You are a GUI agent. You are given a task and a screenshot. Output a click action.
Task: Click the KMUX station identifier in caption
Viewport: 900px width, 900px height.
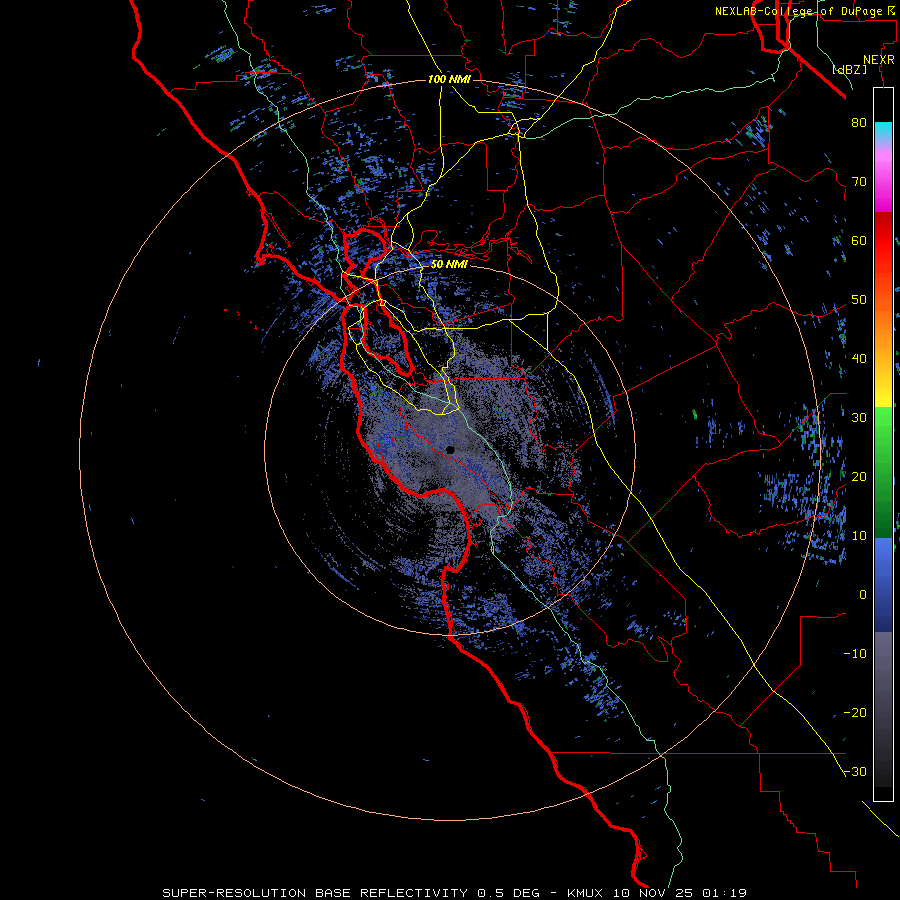588,893
